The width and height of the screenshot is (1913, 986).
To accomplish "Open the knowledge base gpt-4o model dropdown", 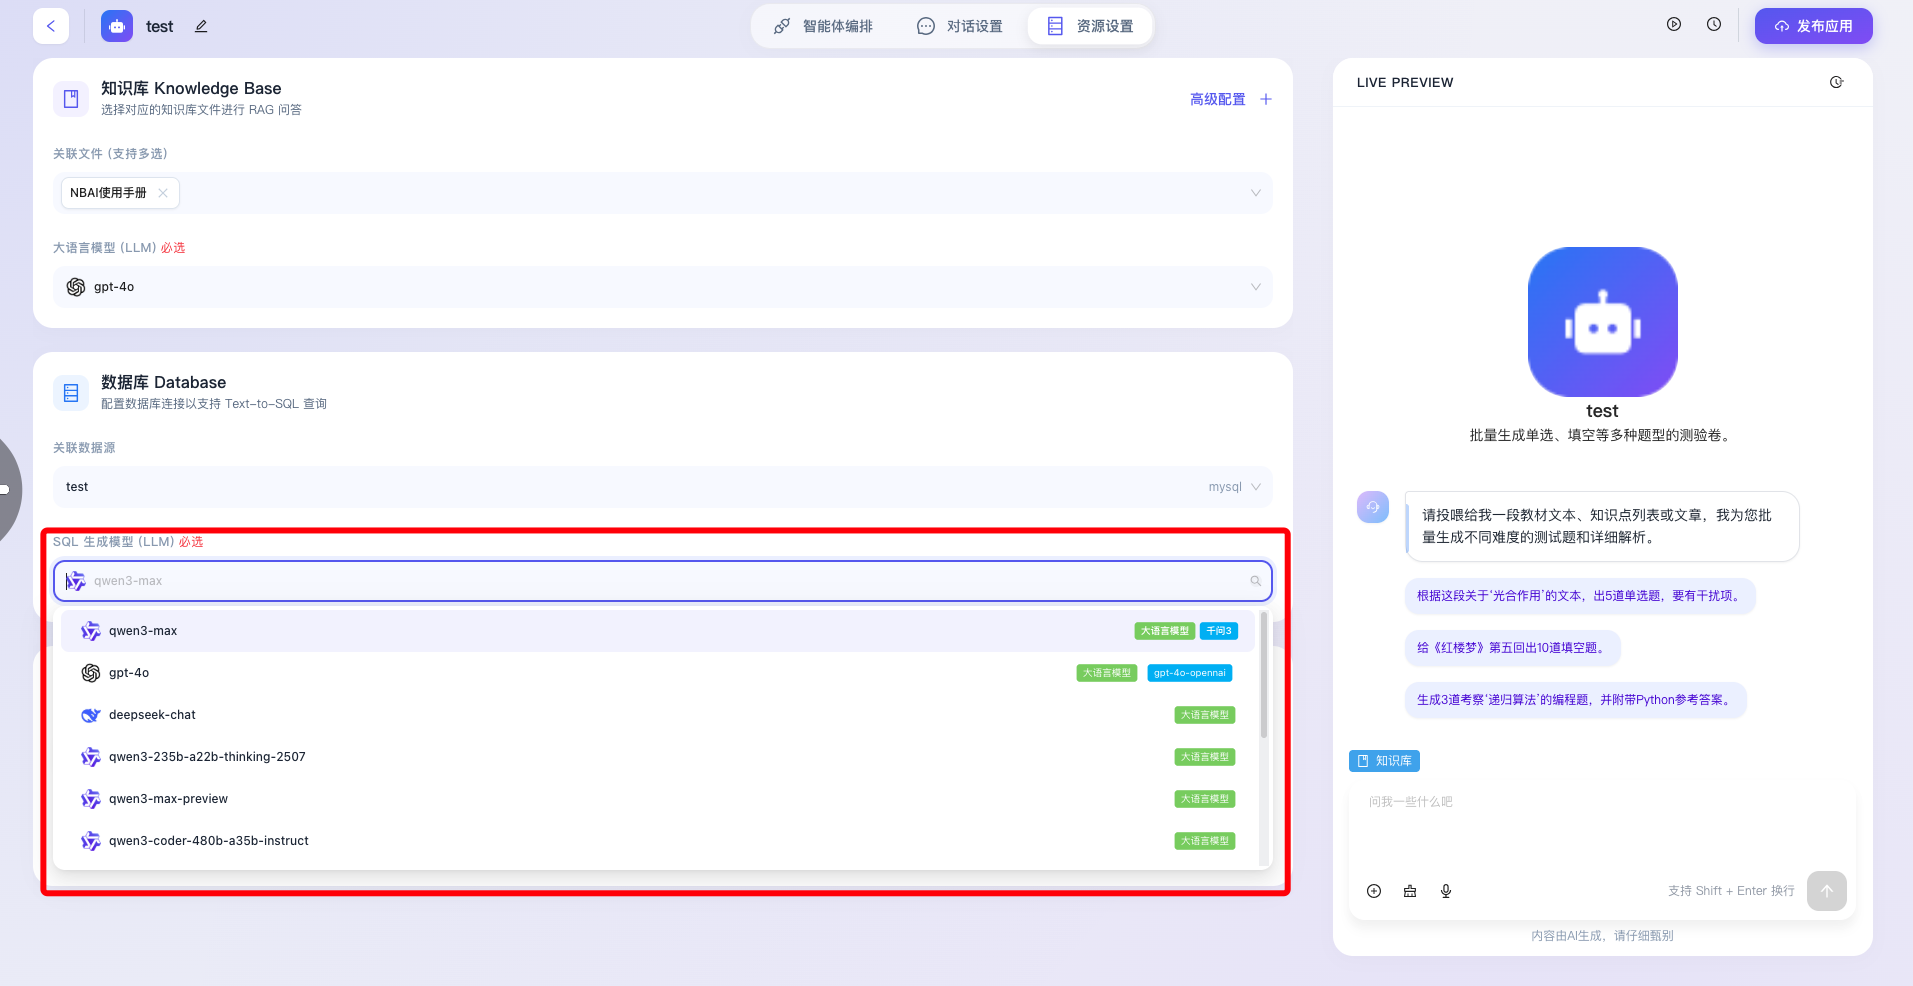I will click(1255, 287).
